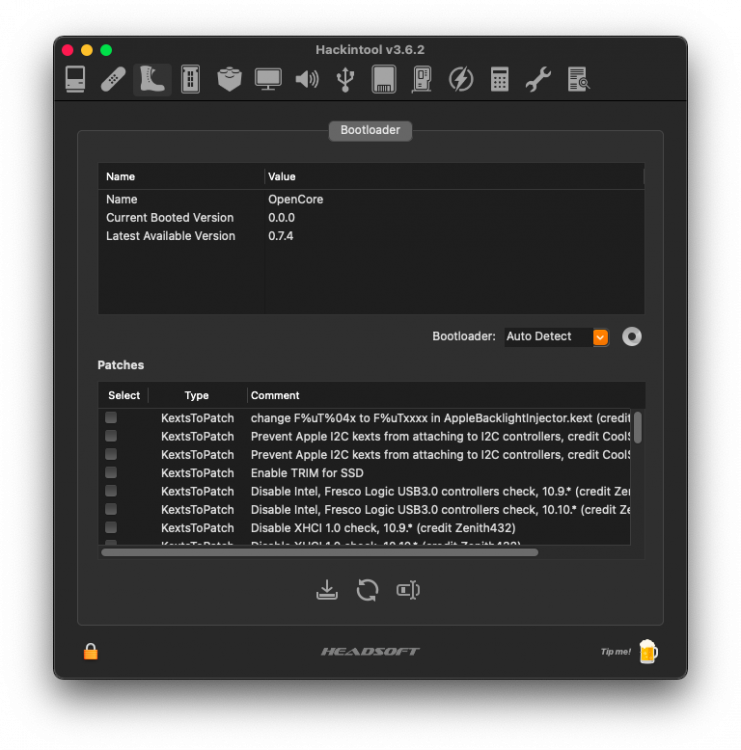Check the Enable TRIM for SSD checkbox
The image size is (741, 750).
(x=111, y=473)
